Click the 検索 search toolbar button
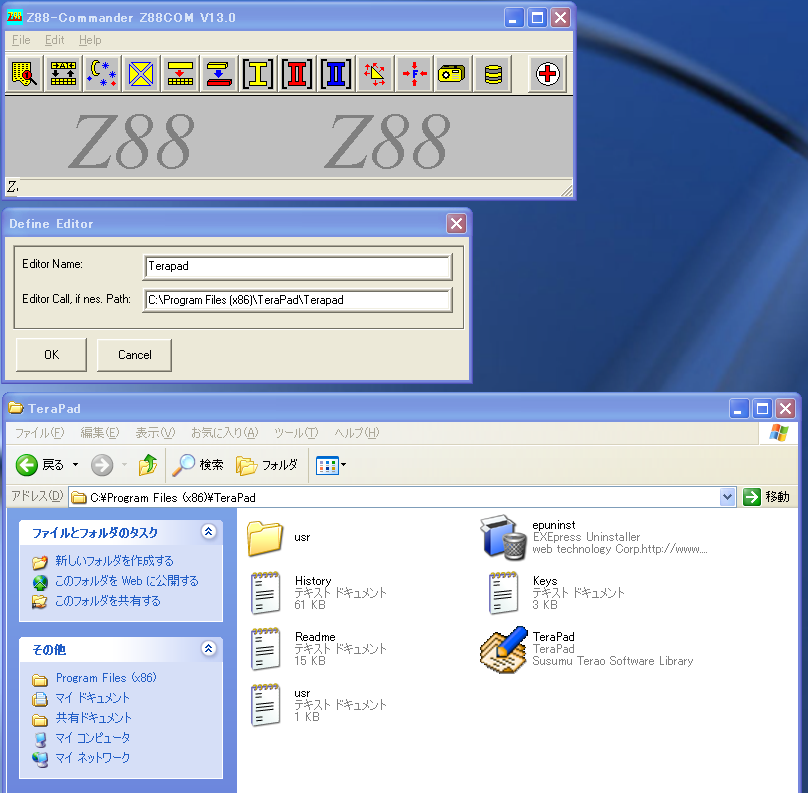This screenshot has height=793, width=808. [x=198, y=465]
